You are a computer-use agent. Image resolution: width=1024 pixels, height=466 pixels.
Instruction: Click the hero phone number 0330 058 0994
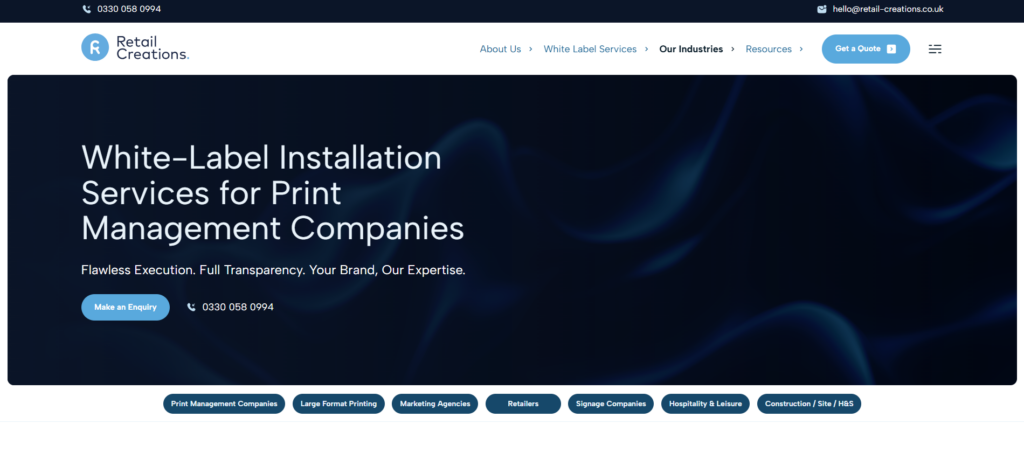238,307
